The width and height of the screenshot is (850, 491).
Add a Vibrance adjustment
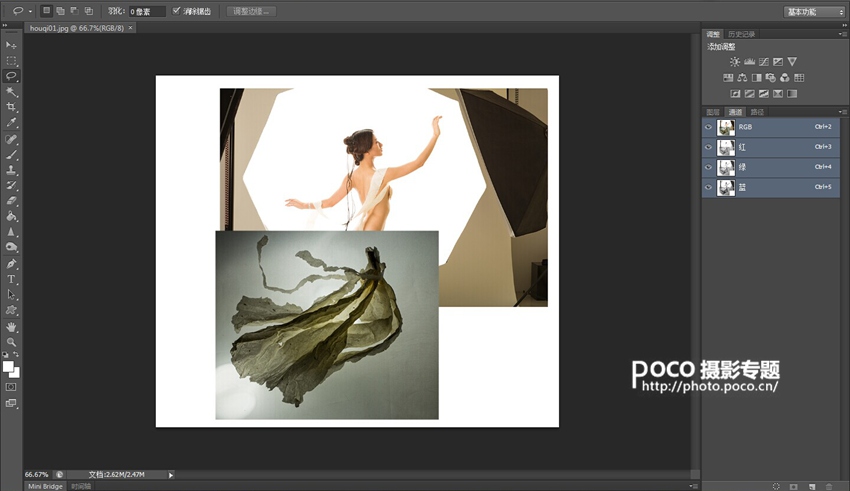792,62
